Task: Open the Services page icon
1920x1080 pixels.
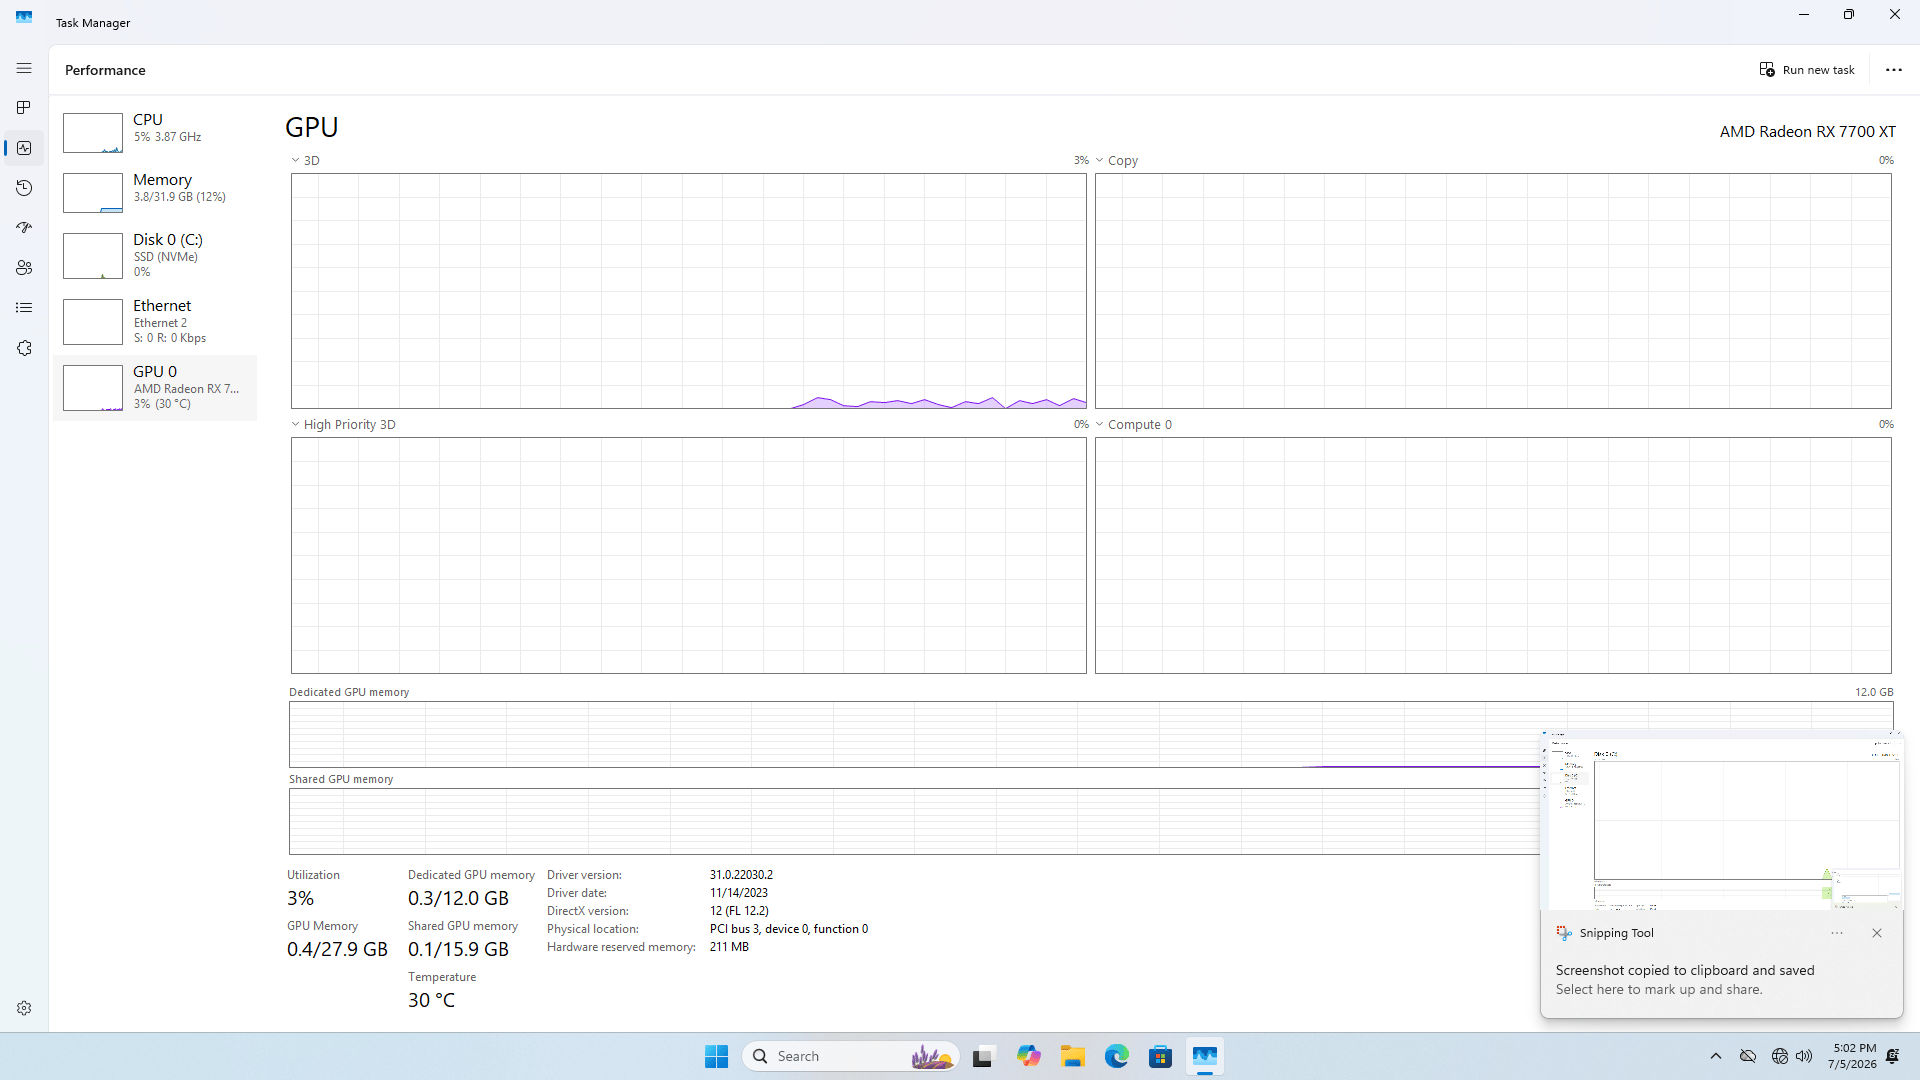Action: (24, 348)
